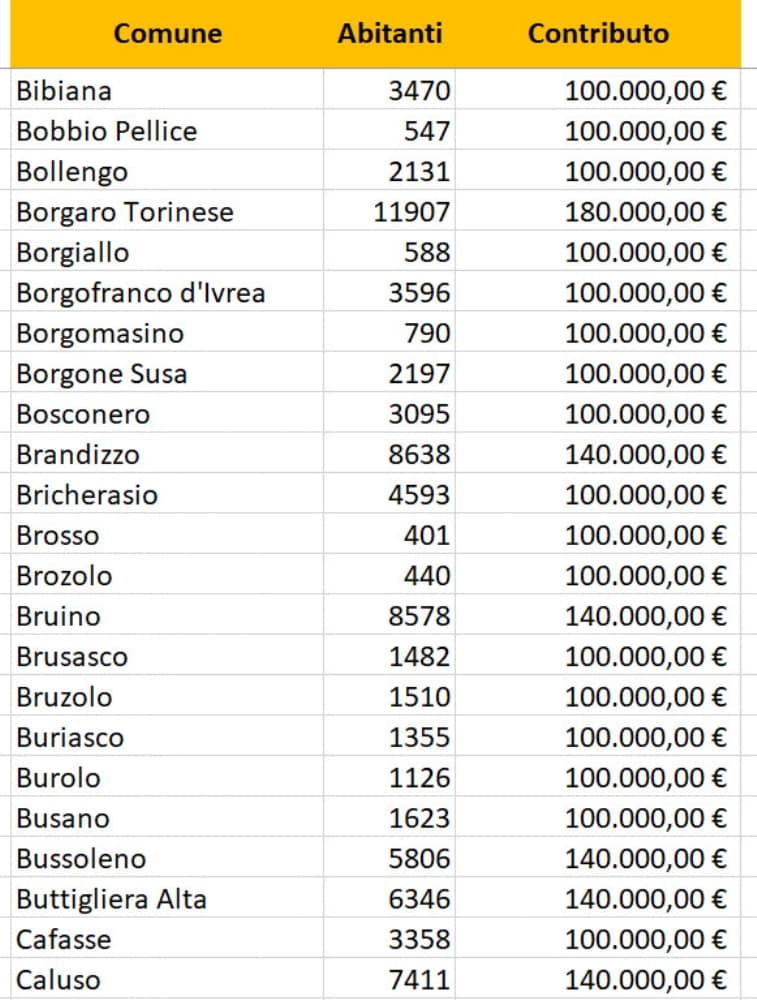Click the Abitanti column header
Viewport: 757px width, 1000px height.
click(389, 33)
